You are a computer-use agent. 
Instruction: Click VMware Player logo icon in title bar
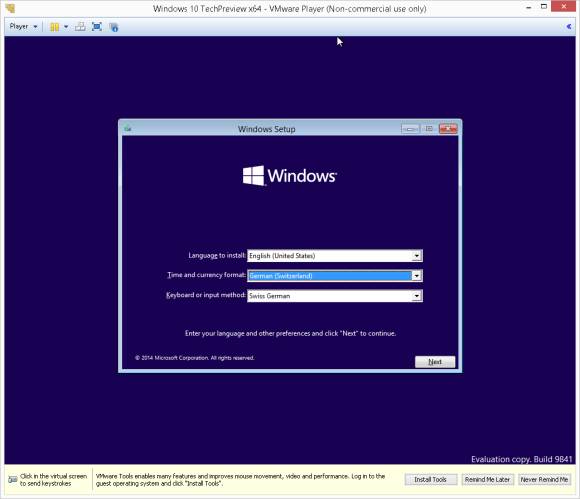click(10, 8)
